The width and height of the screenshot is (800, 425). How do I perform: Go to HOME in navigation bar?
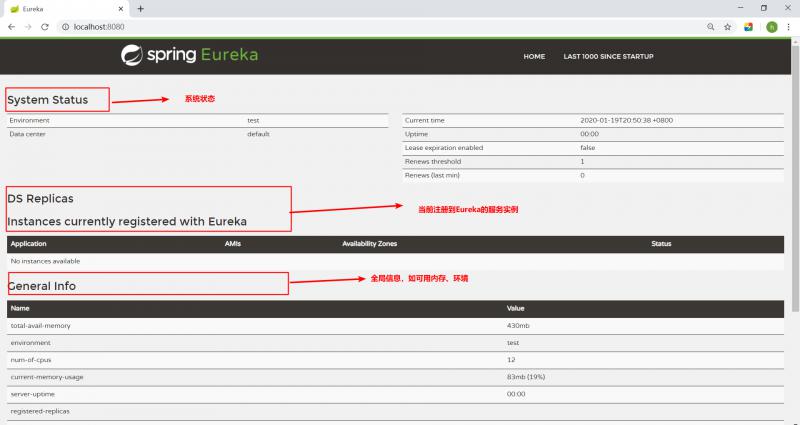point(534,56)
